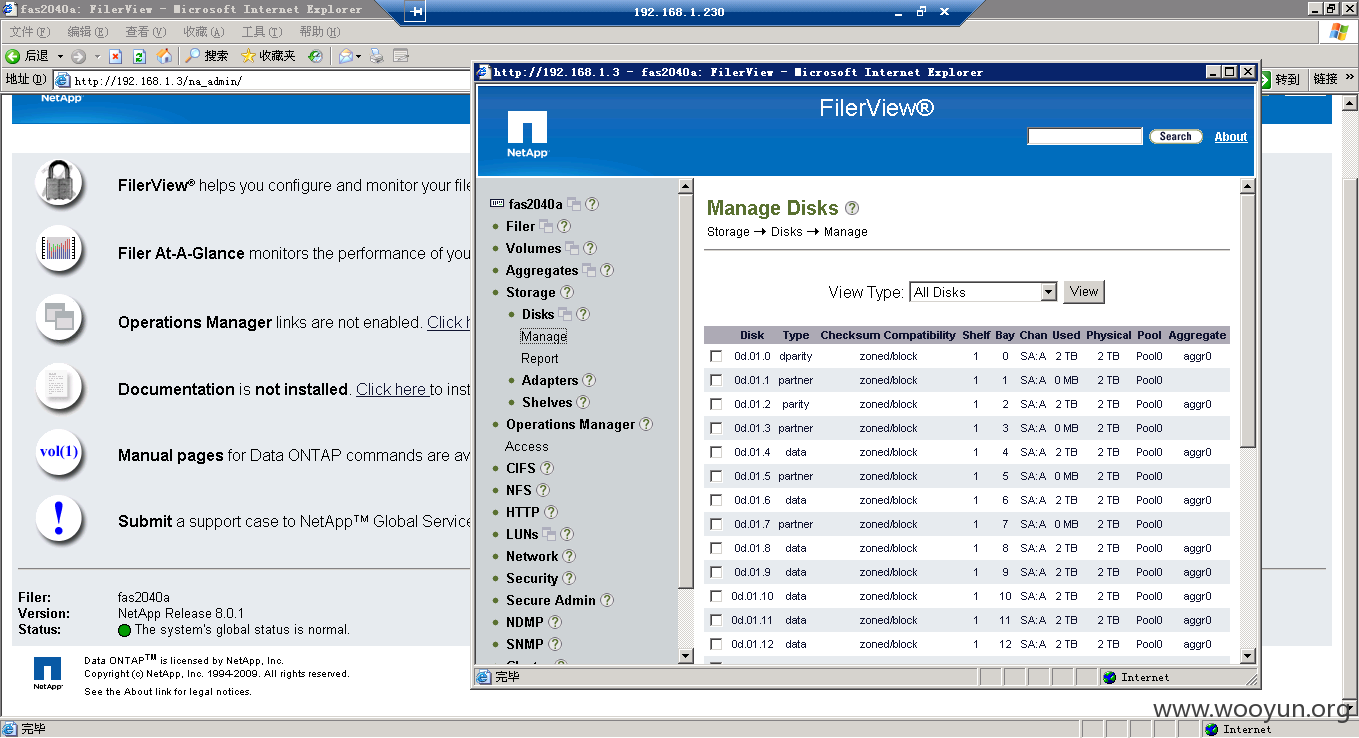Click the FilerView padlock icon in main window
The width and height of the screenshot is (1359, 738).
59,183
